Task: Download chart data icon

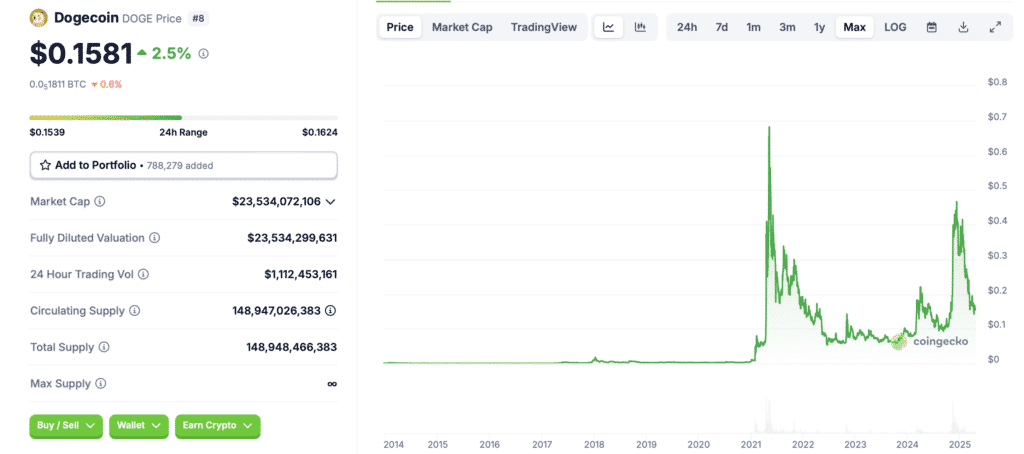Action: pos(963,27)
